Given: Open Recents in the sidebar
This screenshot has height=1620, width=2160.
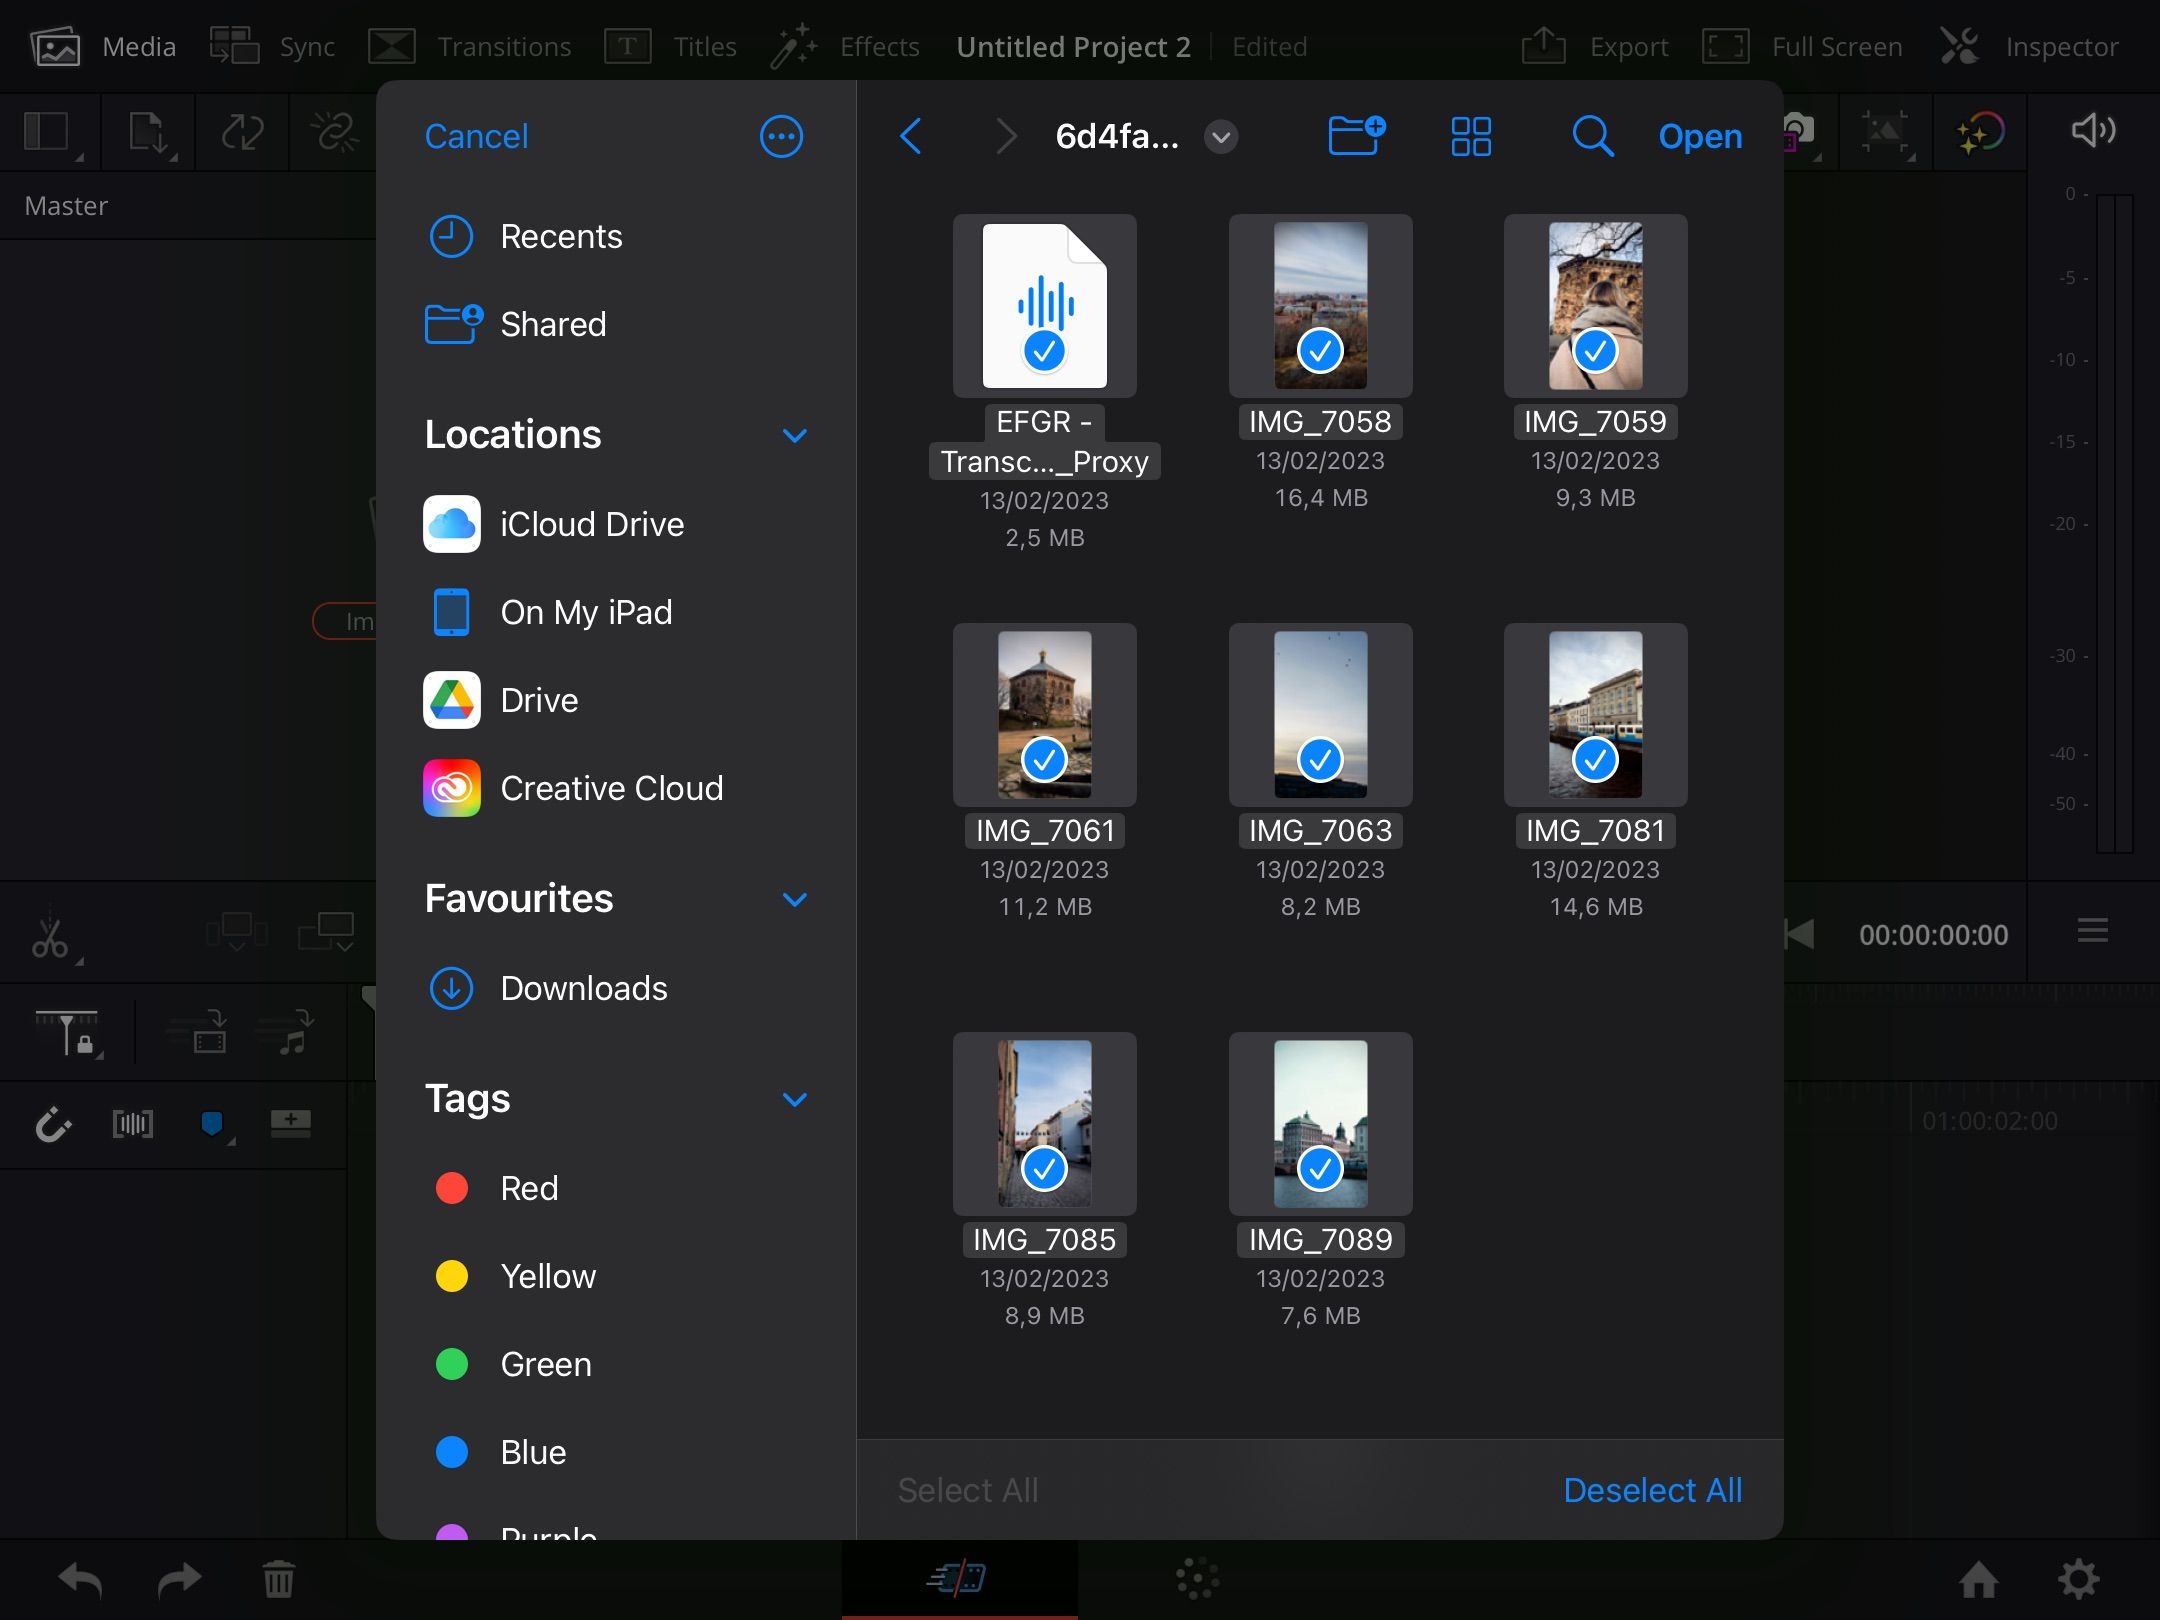Looking at the screenshot, I should tap(560, 237).
